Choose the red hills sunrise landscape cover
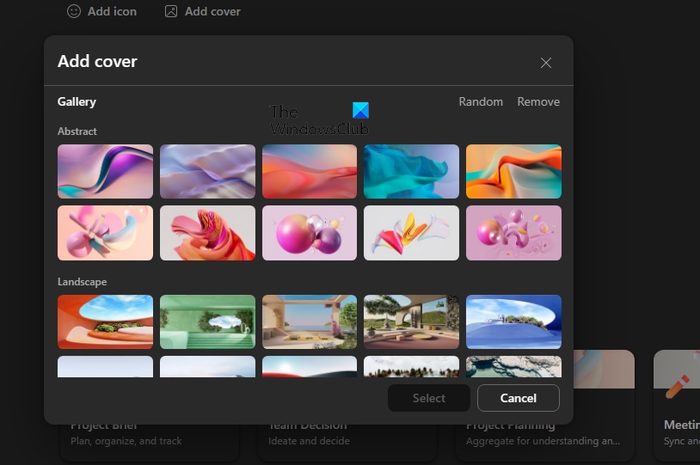The width and height of the screenshot is (700, 465). 309,367
